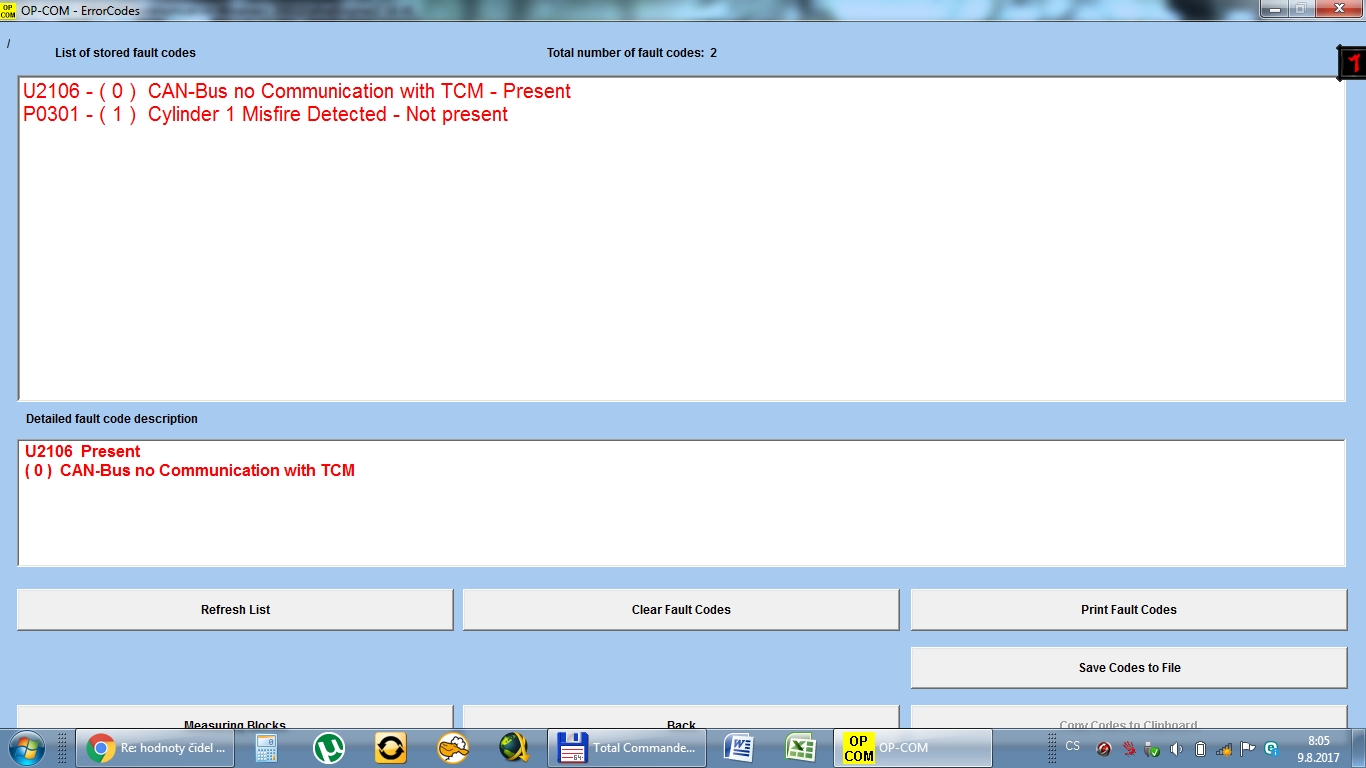Image resolution: width=1366 pixels, height=768 pixels.
Task: Open Microsoft Excel from the taskbar
Action: (x=800, y=747)
